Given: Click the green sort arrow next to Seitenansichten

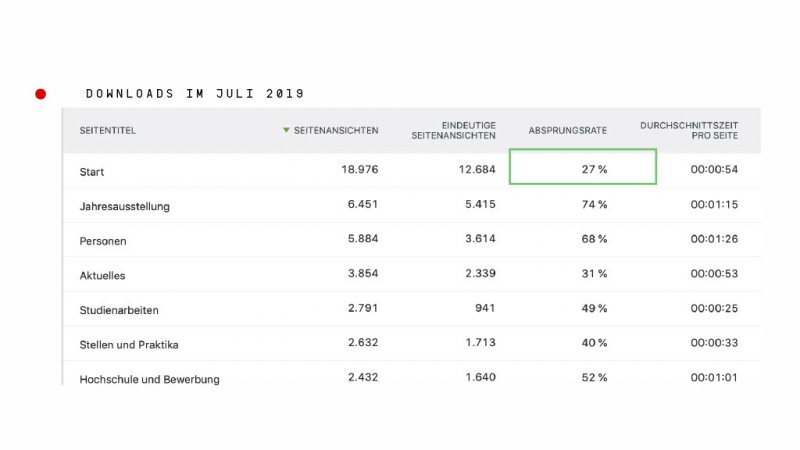Looking at the screenshot, I should click(287, 130).
